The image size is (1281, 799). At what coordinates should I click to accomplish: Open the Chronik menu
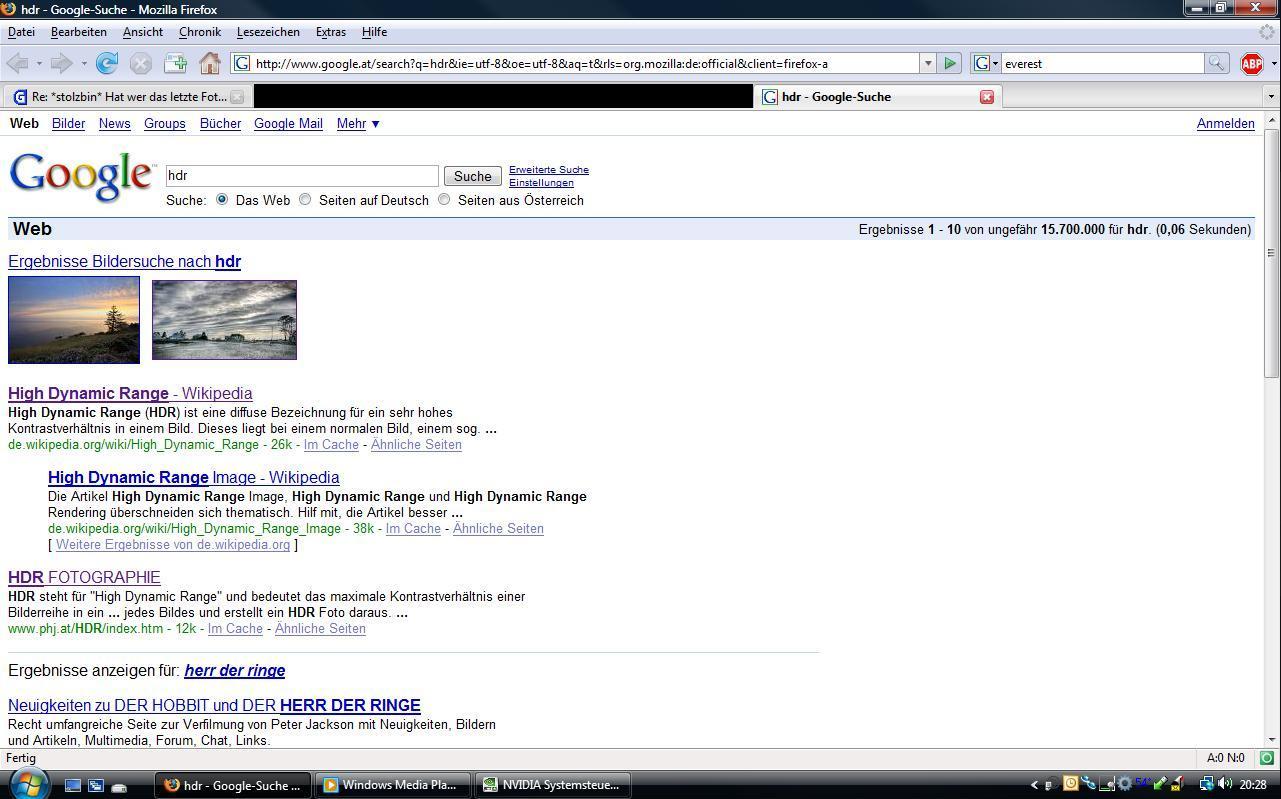point(199,32)
